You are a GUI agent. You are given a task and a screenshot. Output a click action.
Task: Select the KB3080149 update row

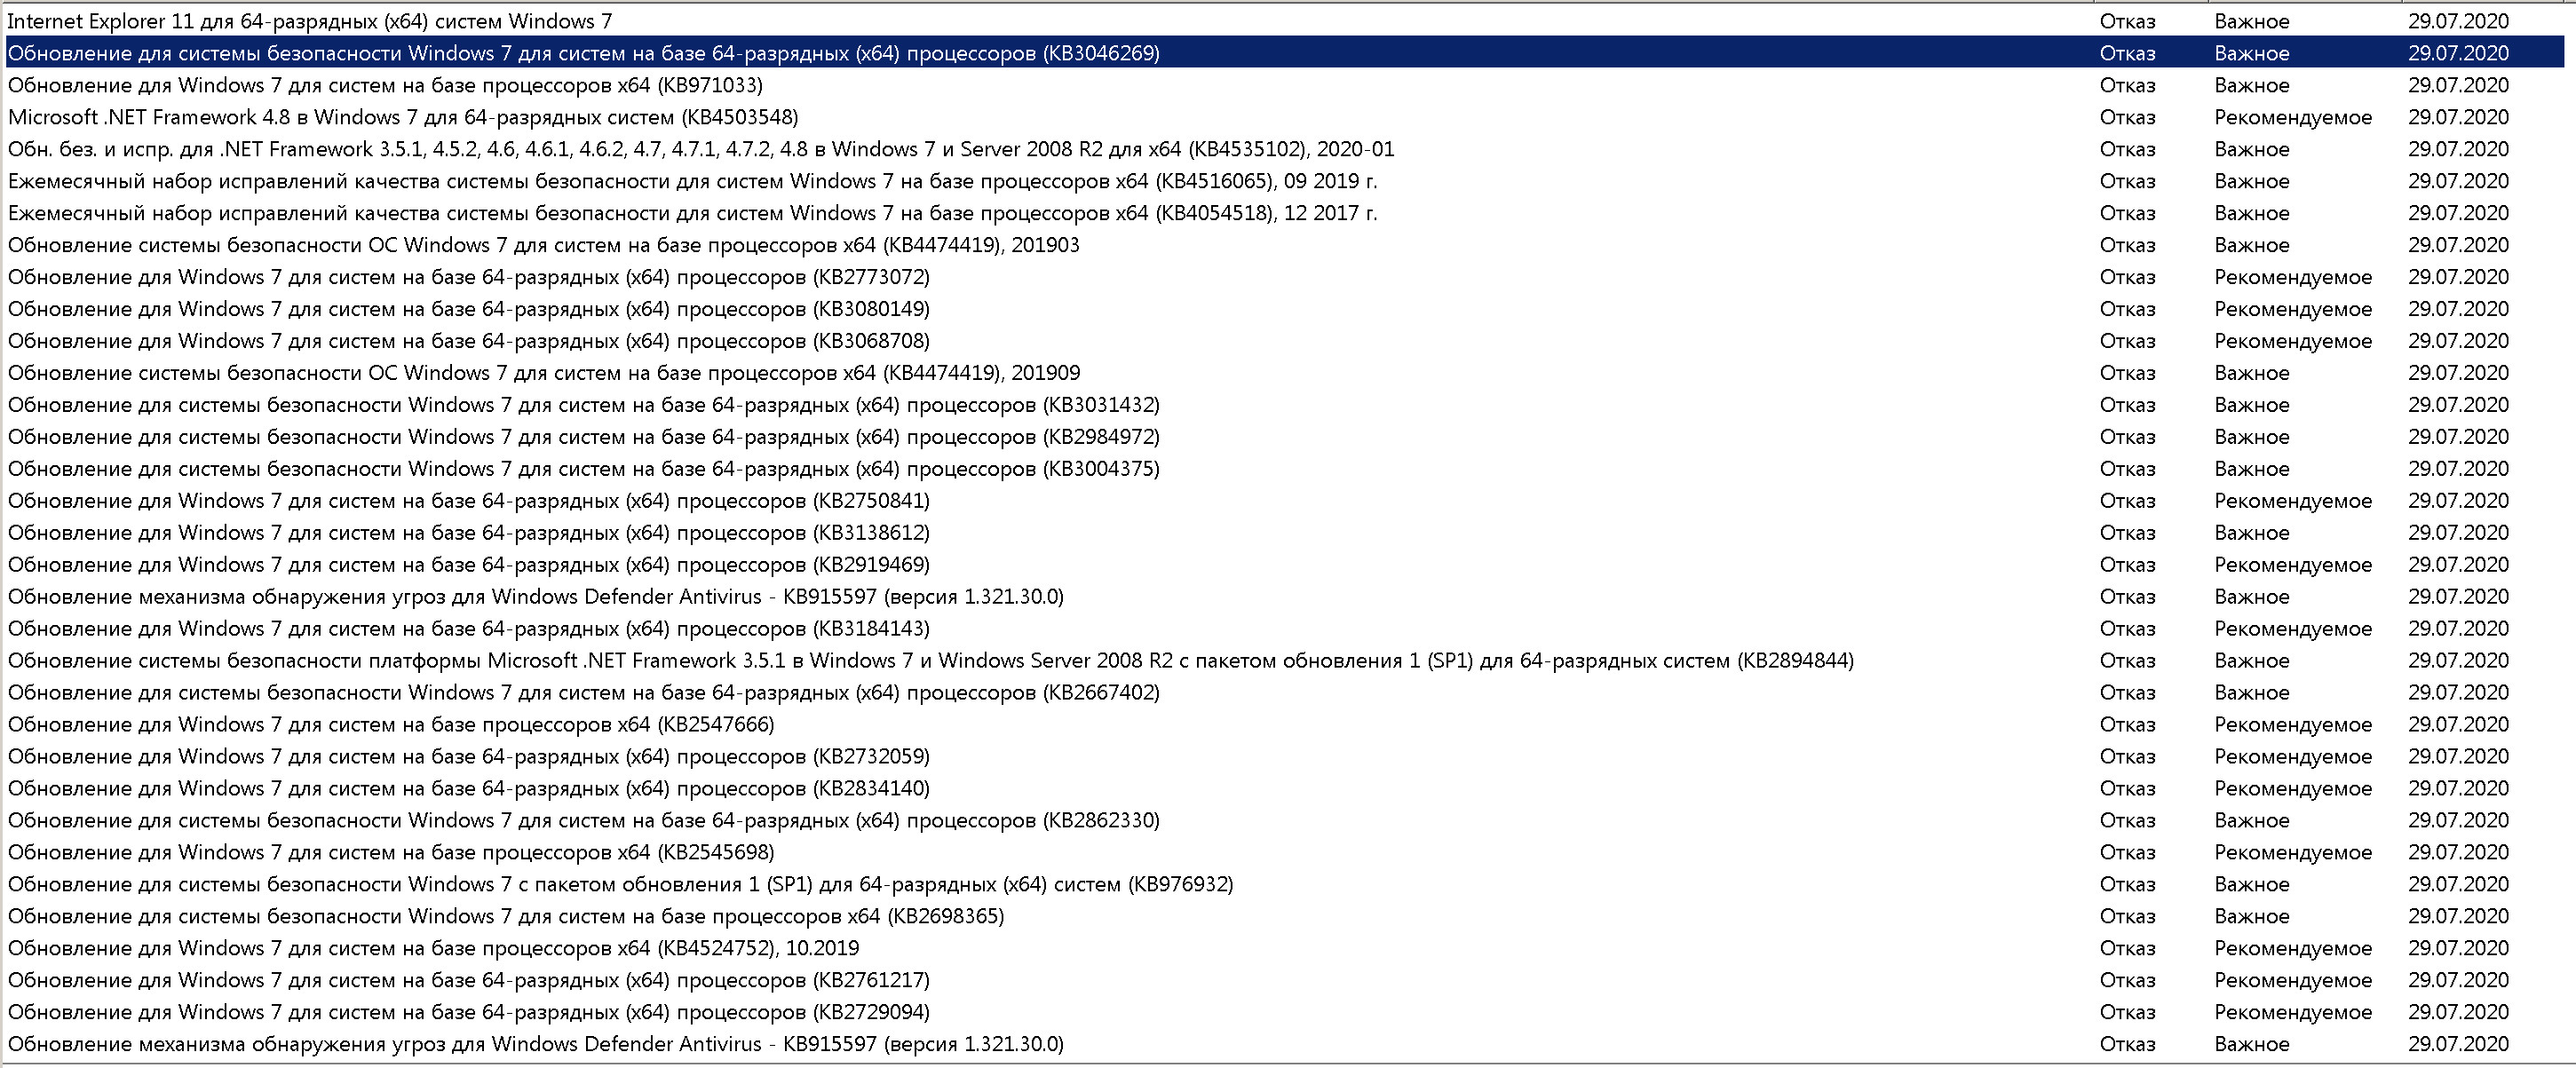click(x=468, y=309)
